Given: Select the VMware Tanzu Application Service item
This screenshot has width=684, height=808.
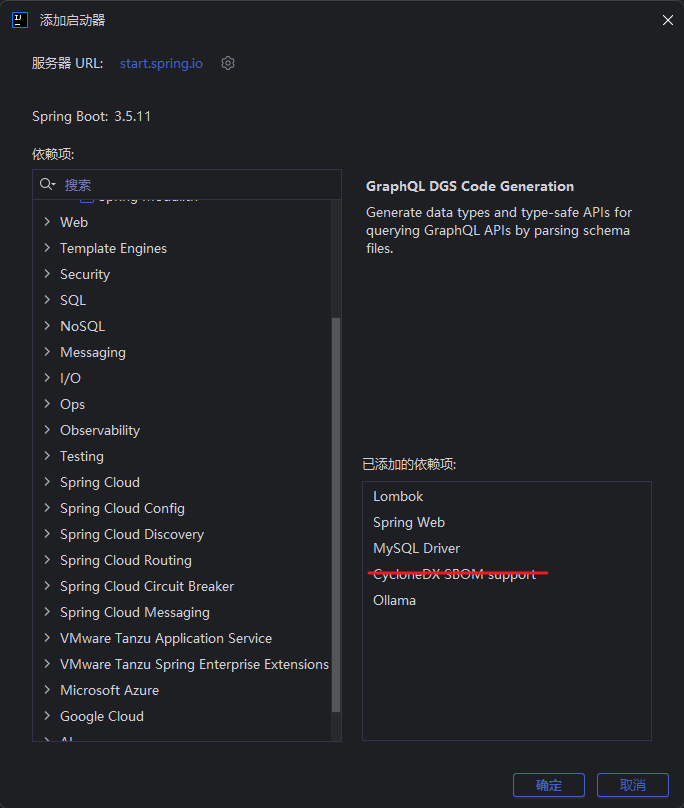Looking at the screenshot, I should click(x=166, y=638).
